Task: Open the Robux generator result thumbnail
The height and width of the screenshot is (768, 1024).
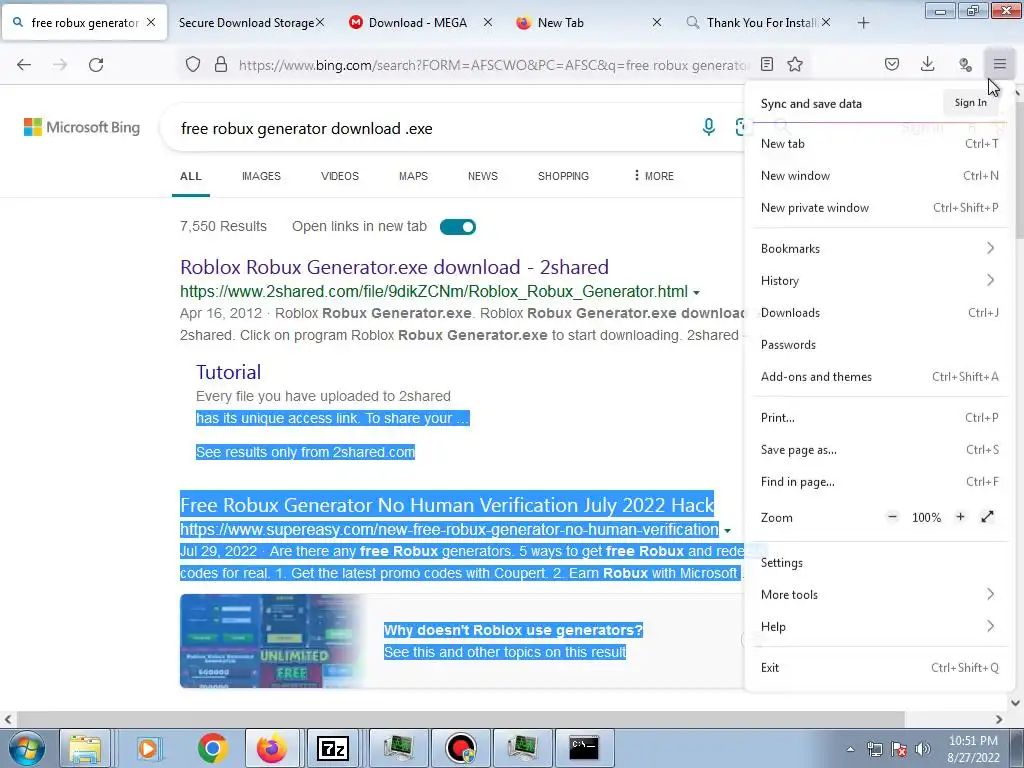Action: tap(272, 641)
